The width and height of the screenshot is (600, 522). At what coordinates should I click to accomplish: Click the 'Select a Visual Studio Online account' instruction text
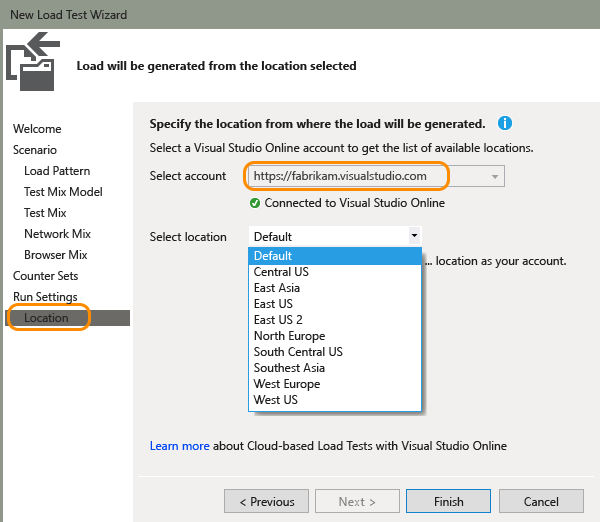(x=341, y=148)
